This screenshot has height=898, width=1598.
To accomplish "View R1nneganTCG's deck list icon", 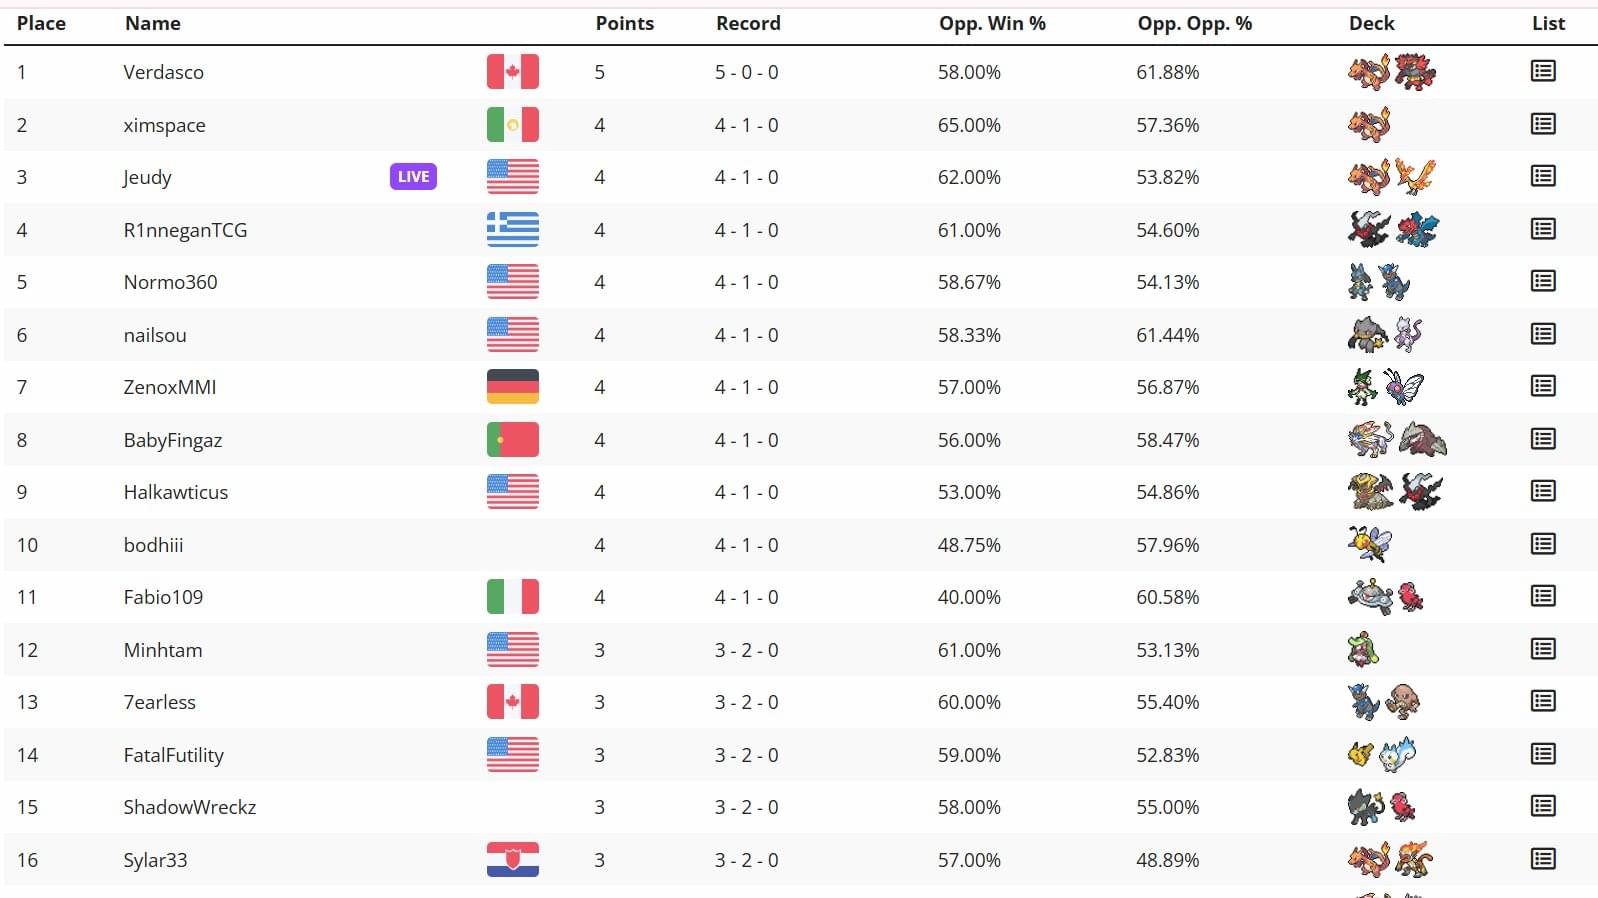I will 1542,229.
